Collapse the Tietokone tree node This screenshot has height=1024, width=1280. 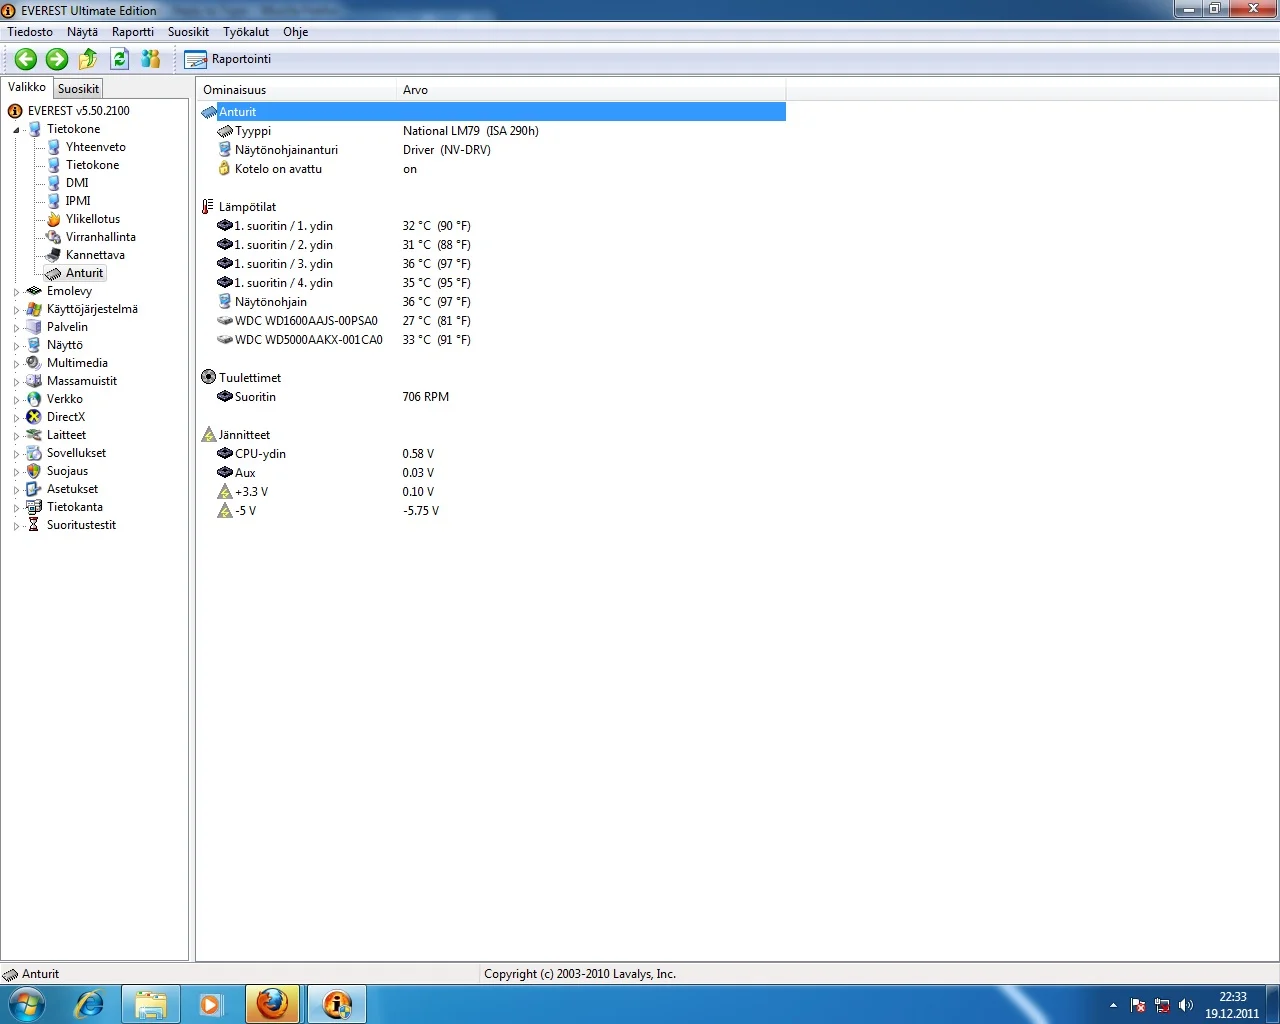click(x=16, y=130)
